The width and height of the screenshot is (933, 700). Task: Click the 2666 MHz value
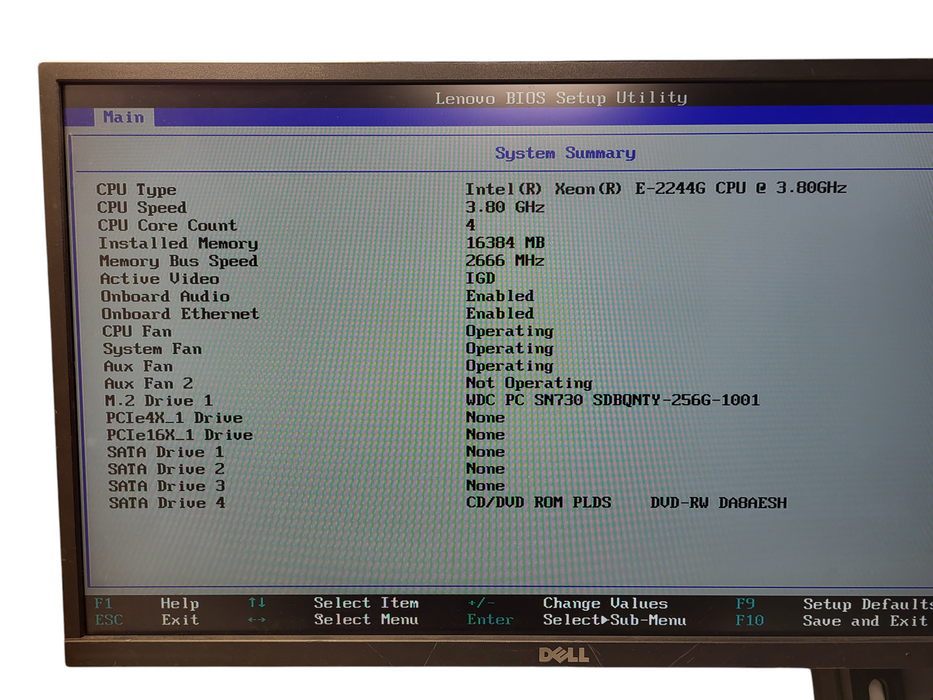tap(505, 260)
